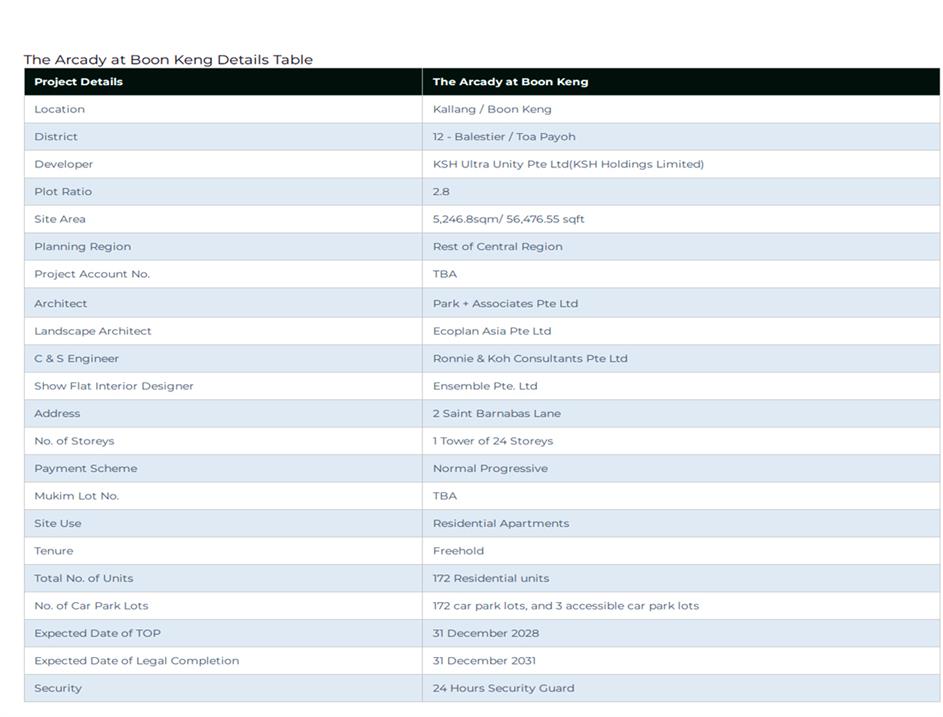Select the '31 December 2028' TOP date

coord(486,633)
